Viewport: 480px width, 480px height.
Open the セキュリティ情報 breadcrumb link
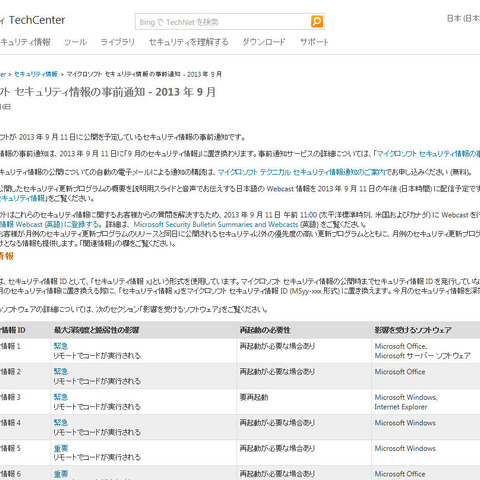click(36, 74)
